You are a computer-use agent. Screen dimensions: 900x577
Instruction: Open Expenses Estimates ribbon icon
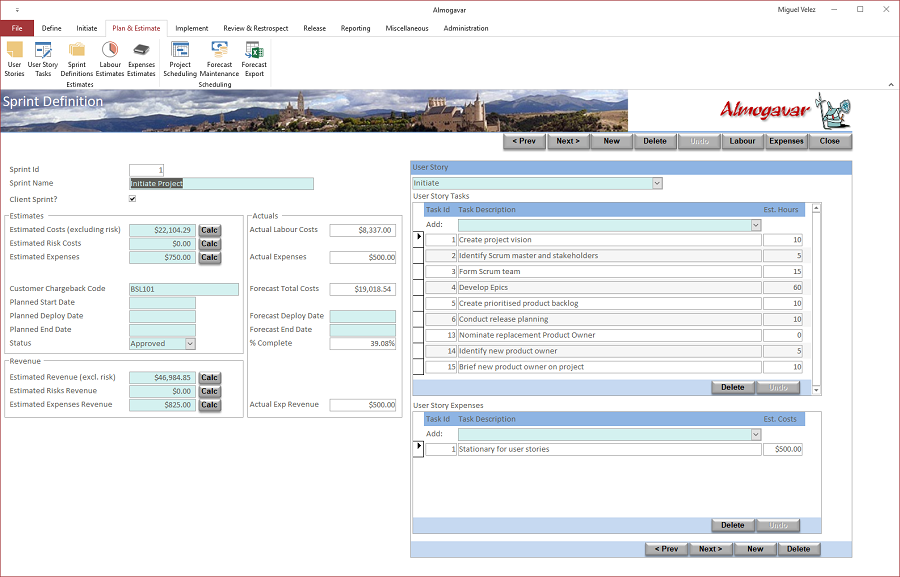coord(141,59)
